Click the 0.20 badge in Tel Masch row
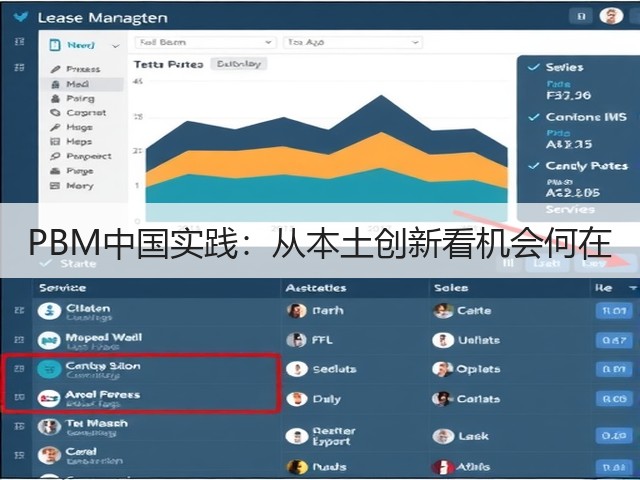This screenshot has width=640, height=480. pos(614,436)
